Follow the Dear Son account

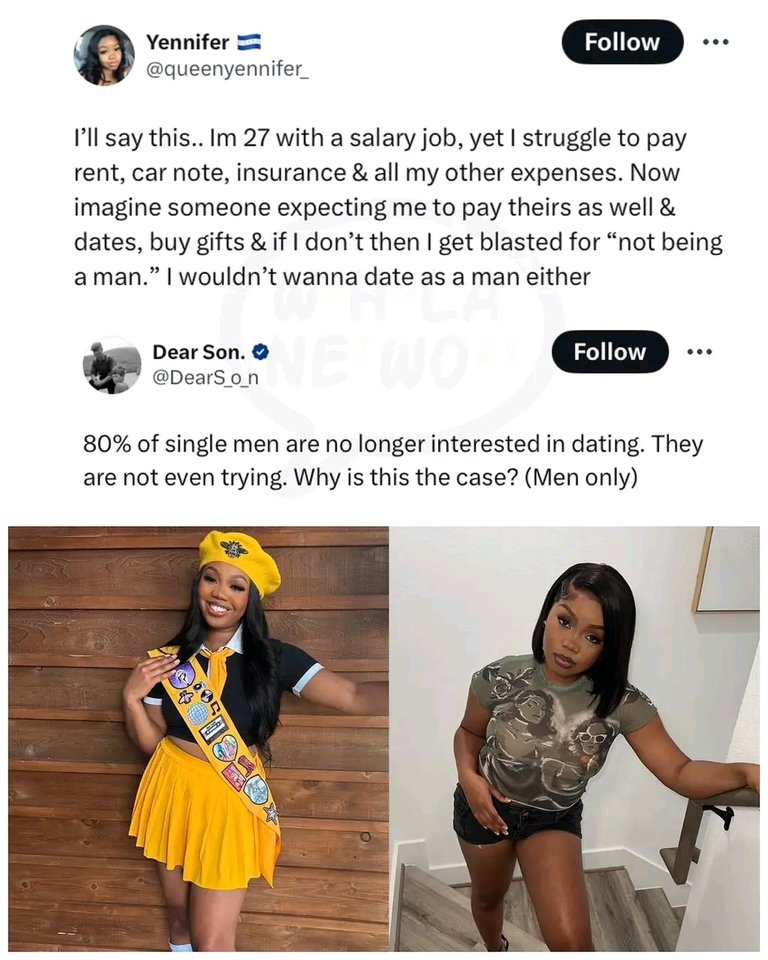pos(610,352)
